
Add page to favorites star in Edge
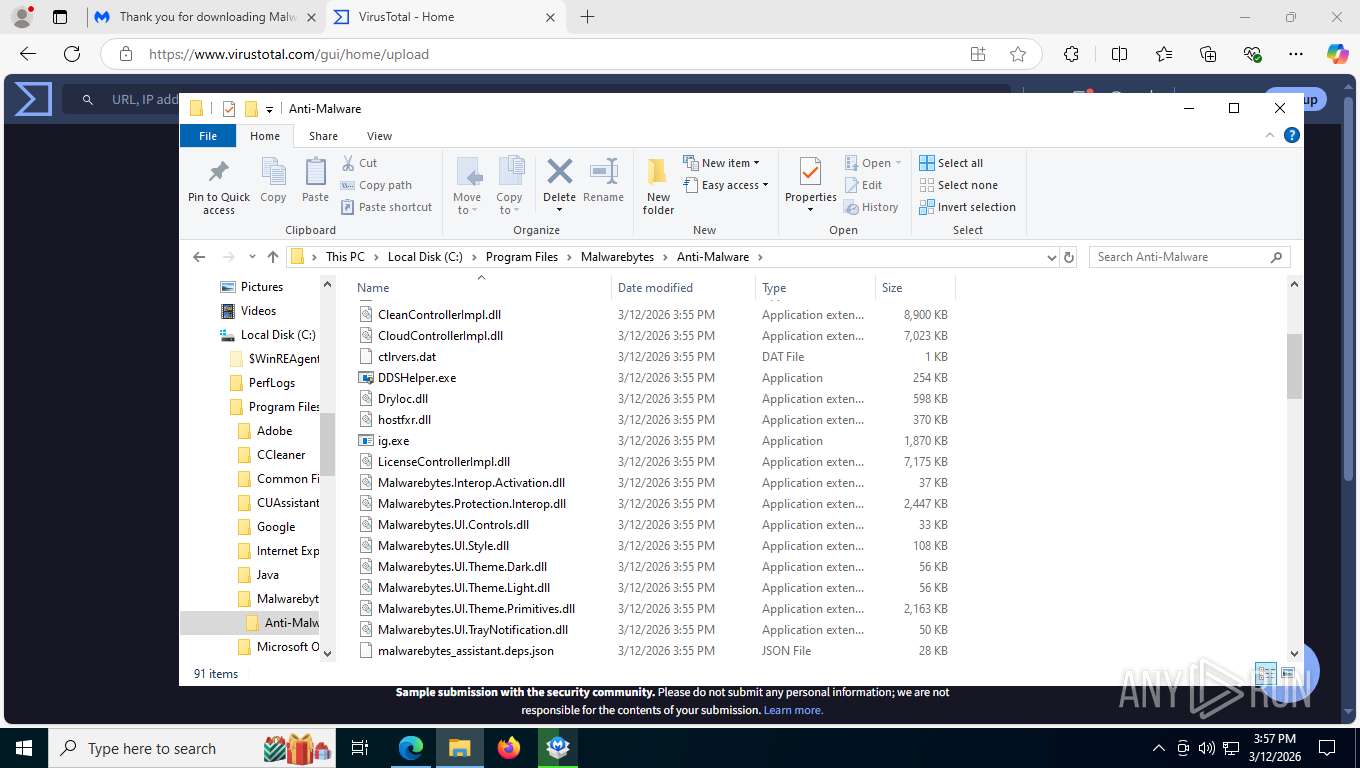1018,54
